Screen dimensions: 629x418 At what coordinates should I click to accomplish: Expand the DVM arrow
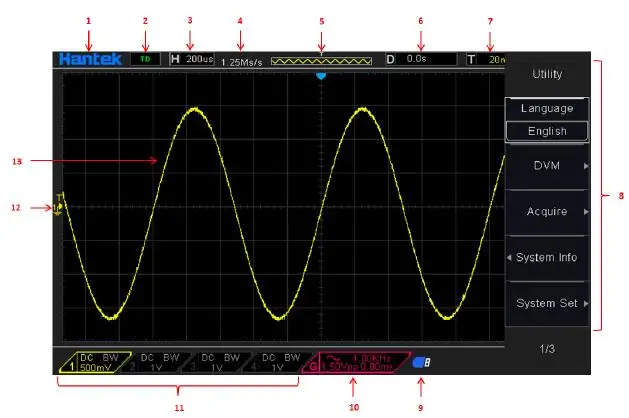586,166
